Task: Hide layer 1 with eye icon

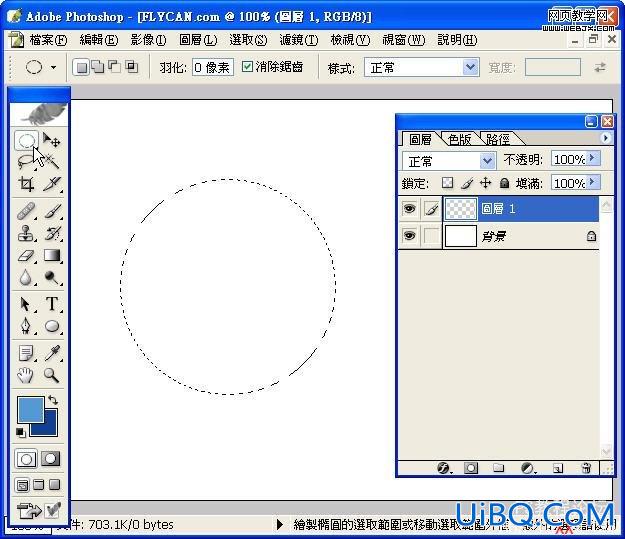Action: click(x=409, y=208)
